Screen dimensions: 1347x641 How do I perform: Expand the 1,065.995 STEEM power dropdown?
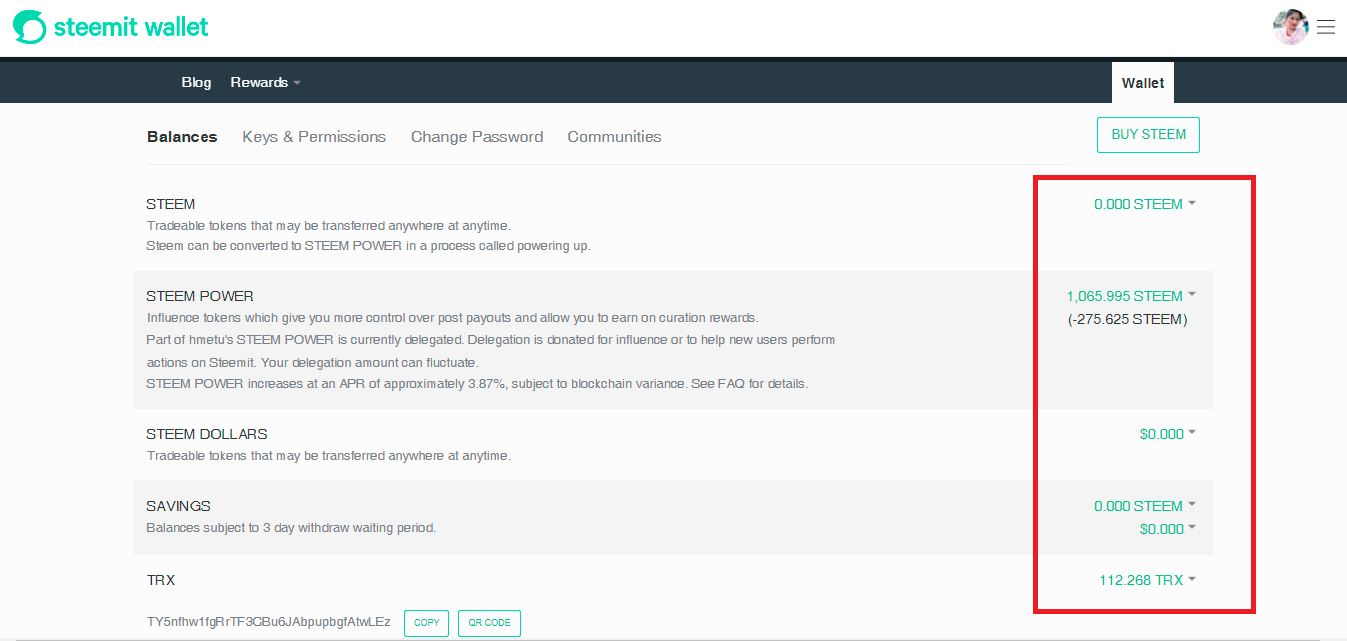pyautogui.click(x=1131, y=296)
